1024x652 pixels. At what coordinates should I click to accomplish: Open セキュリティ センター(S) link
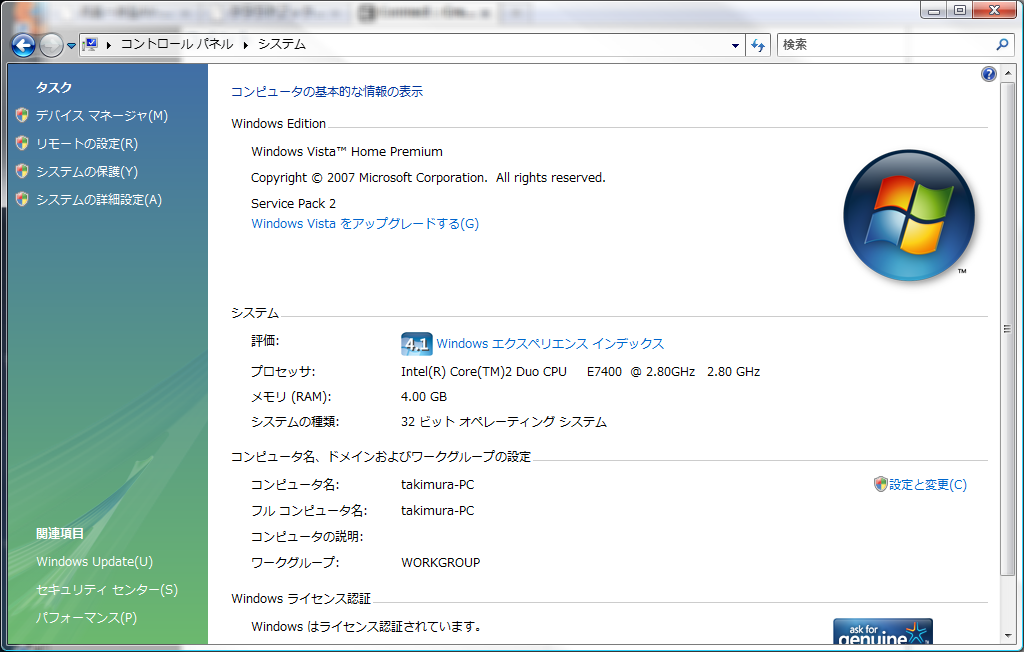coord(107,590)
